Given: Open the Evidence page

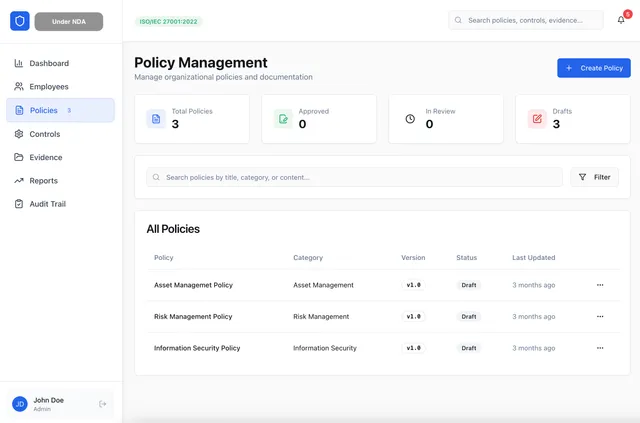Looking at the screenshot, I should click(60, 157).
